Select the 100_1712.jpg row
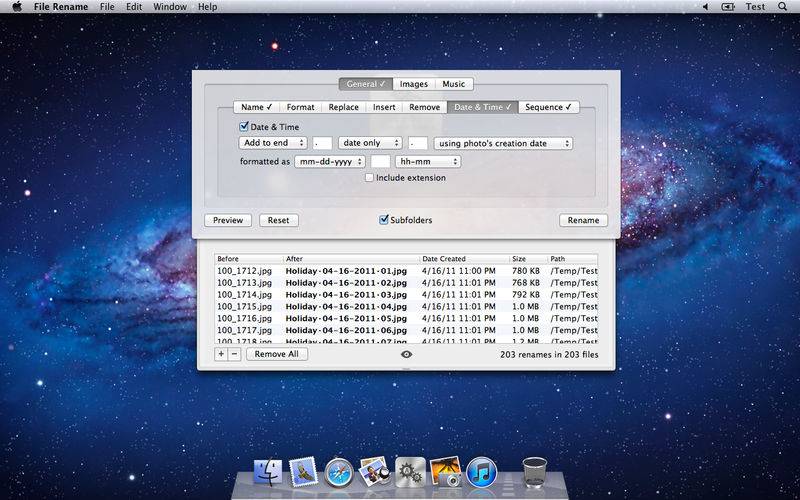Screen dimensions: 800x500 406,271
